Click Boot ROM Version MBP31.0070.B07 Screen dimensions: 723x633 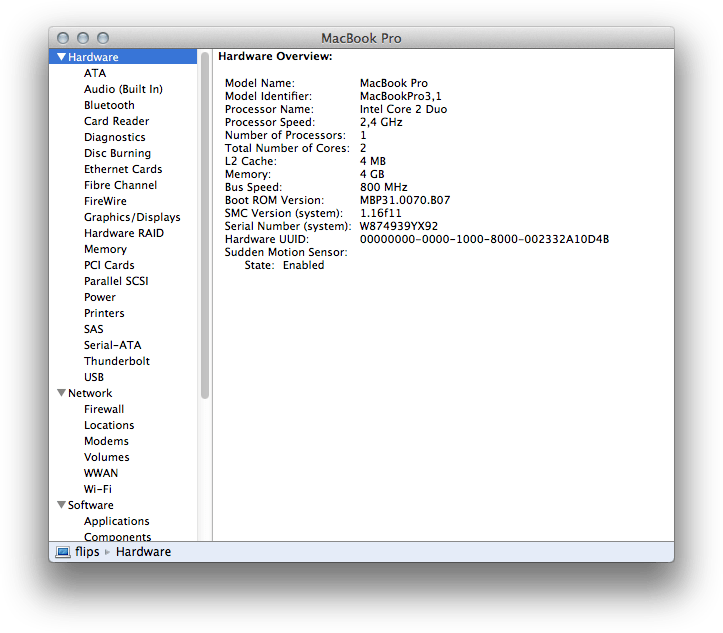(405, 200)
